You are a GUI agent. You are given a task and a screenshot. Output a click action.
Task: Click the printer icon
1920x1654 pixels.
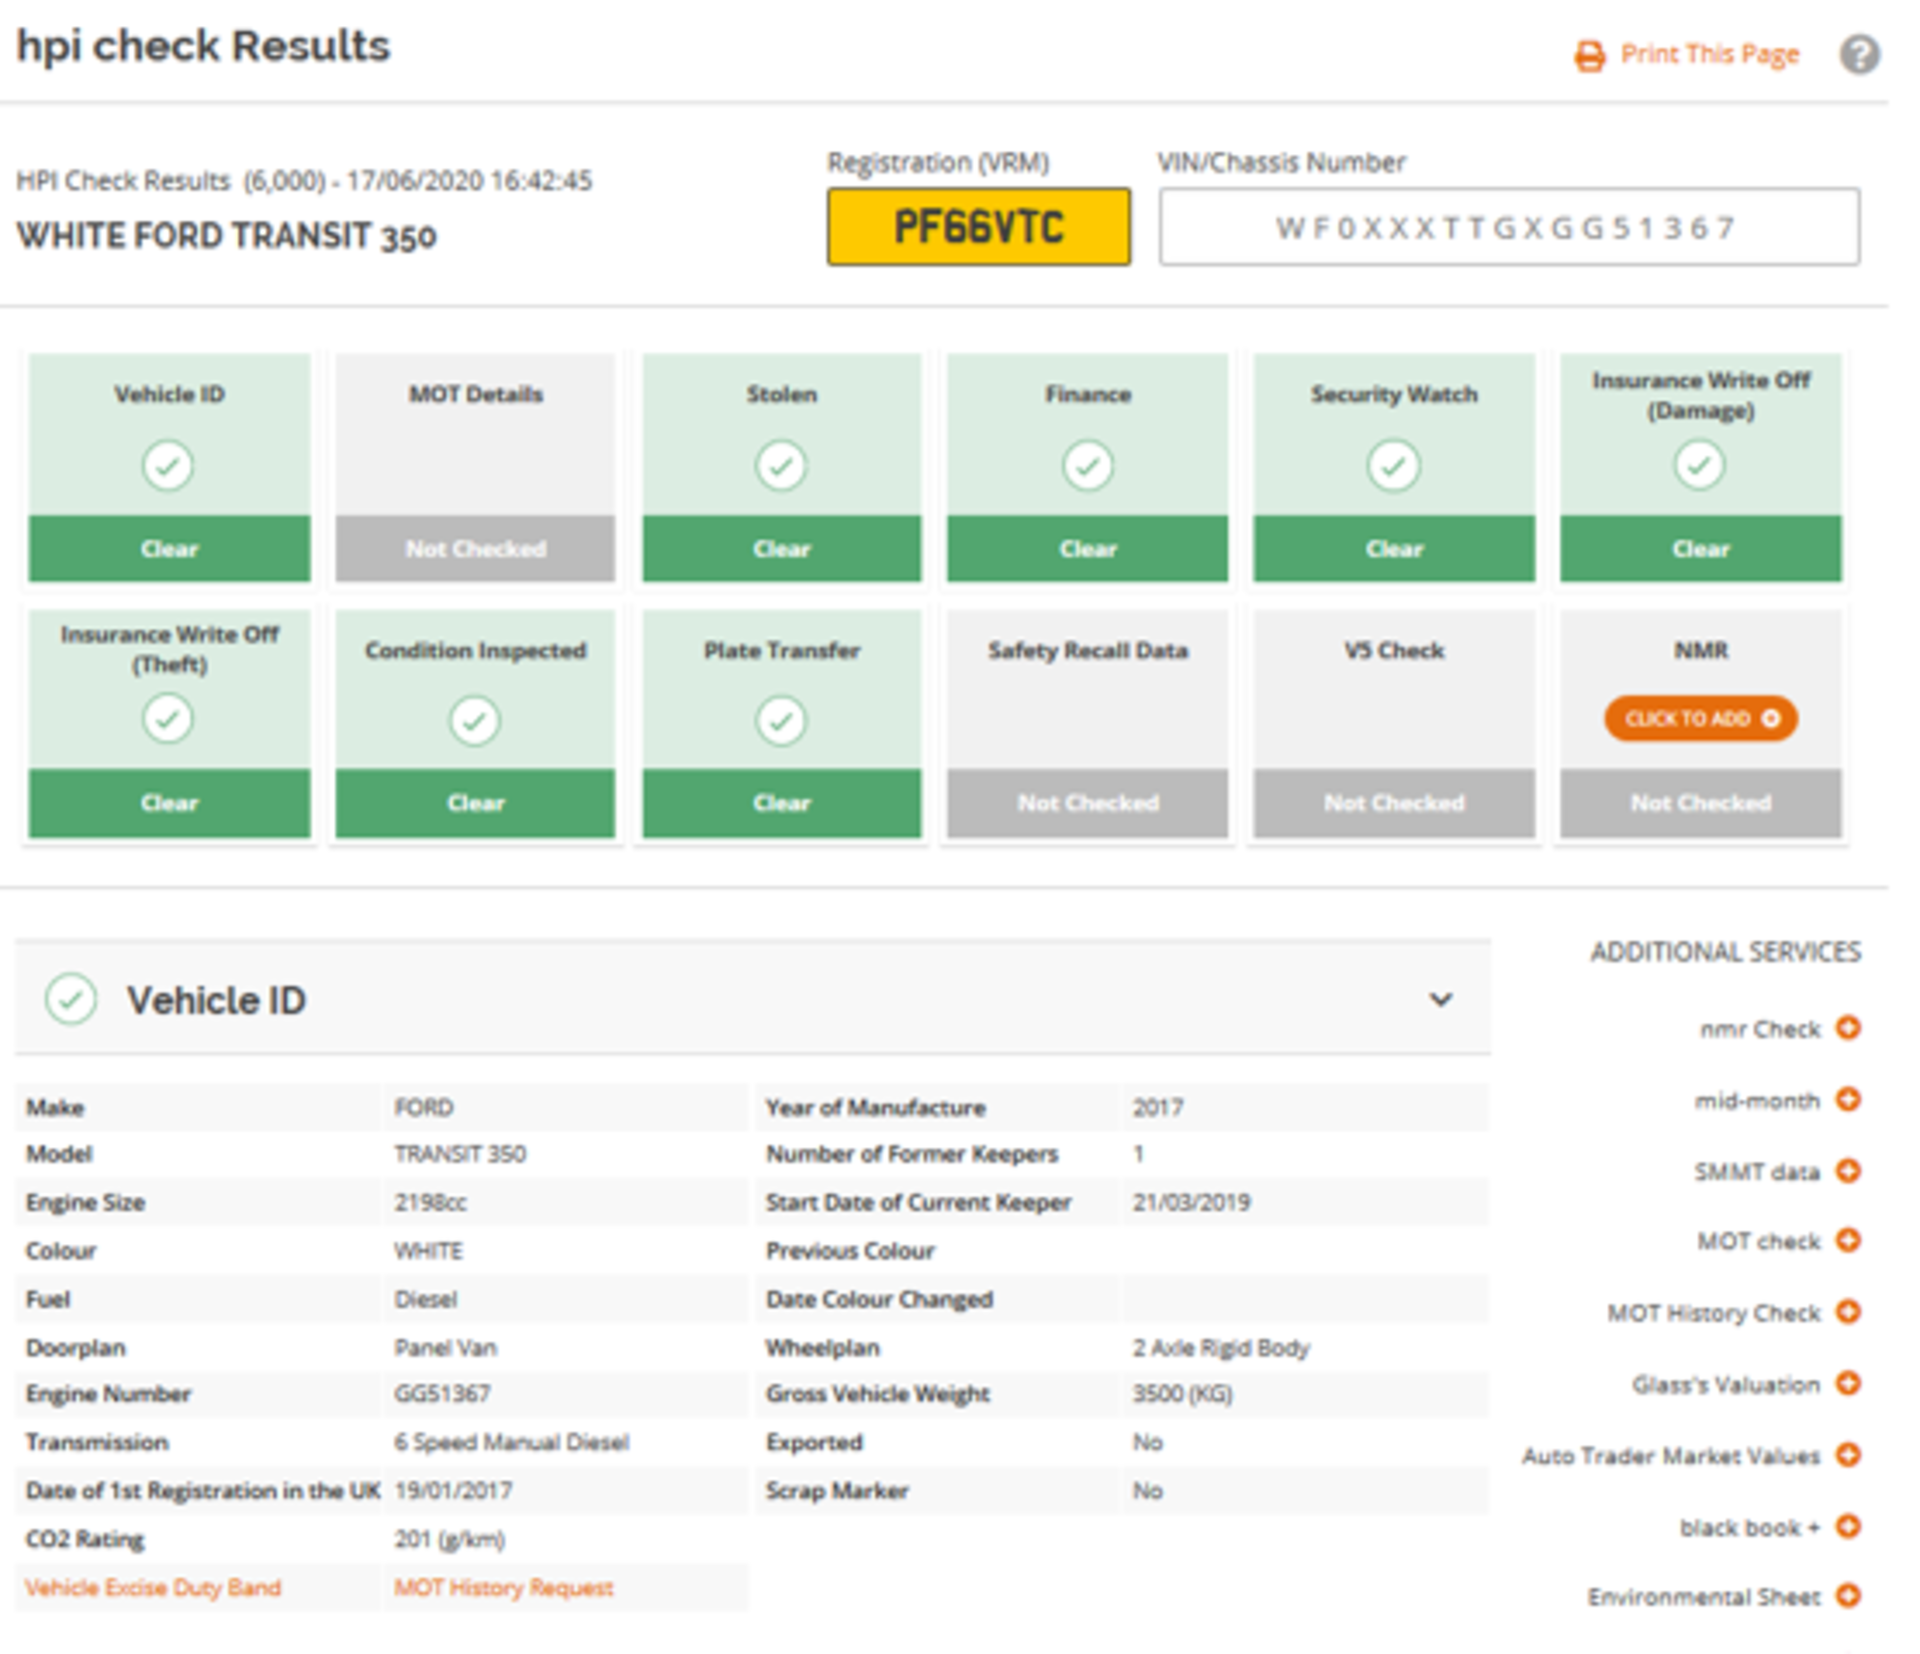click(x=1590, y=56)
